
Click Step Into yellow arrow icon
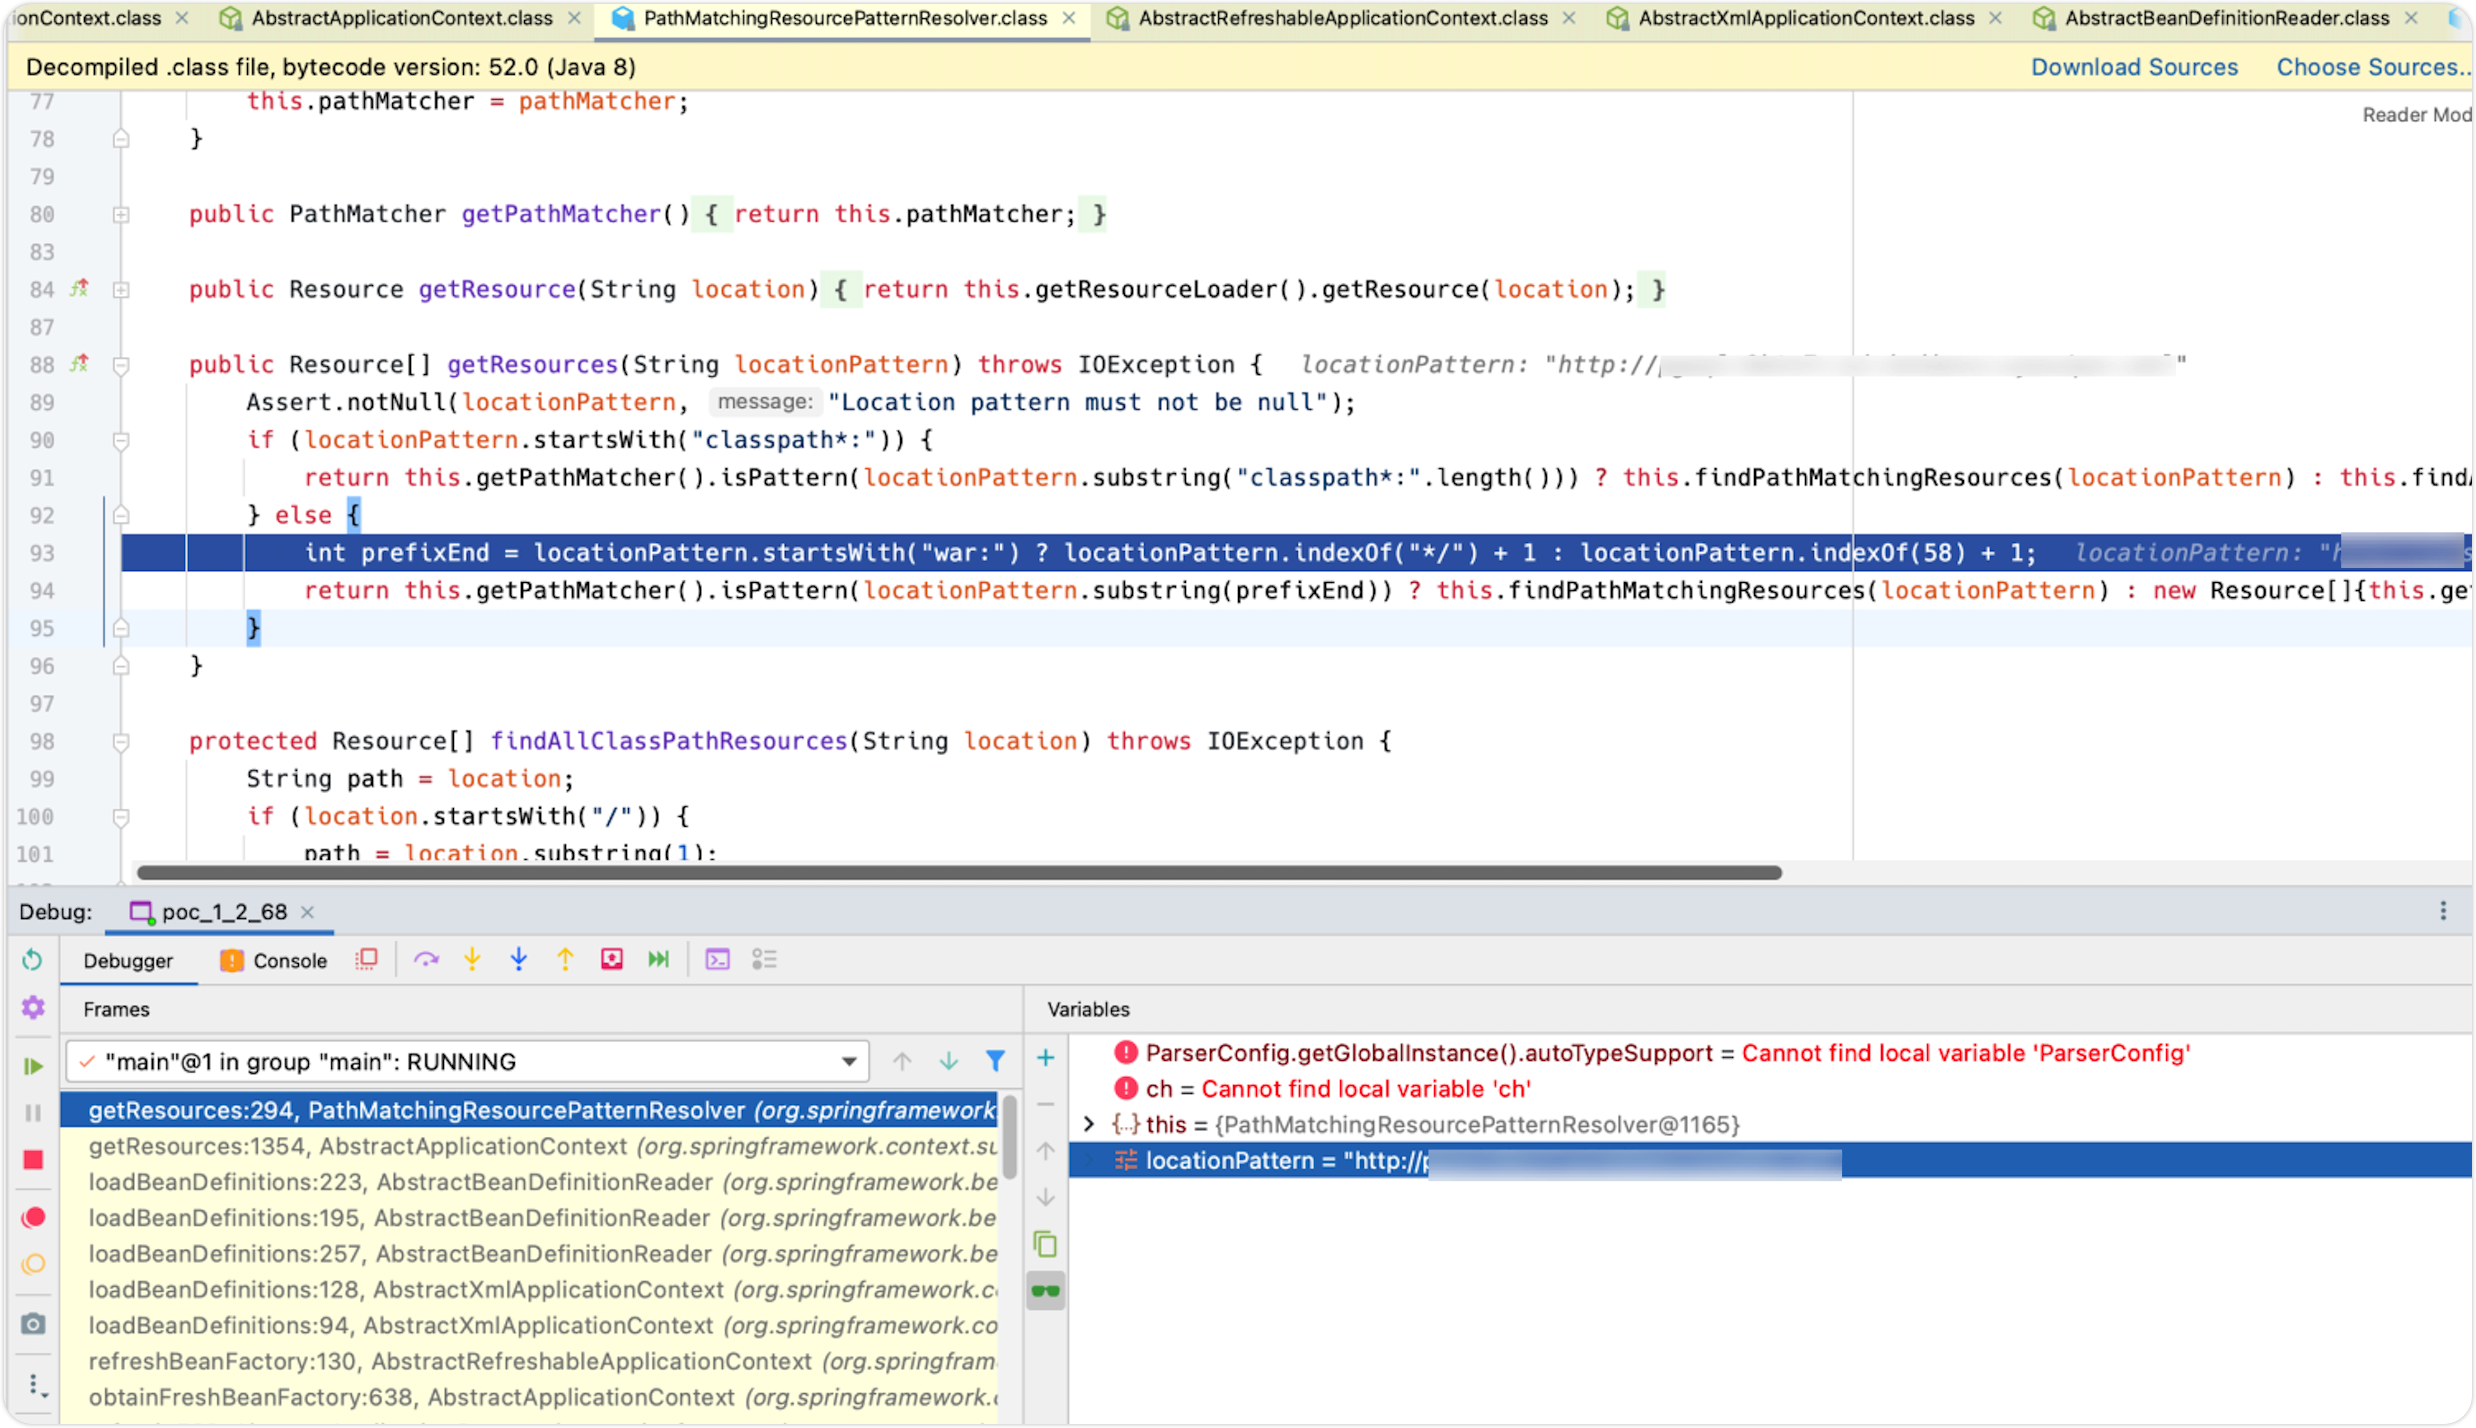[x=472, y=960]
